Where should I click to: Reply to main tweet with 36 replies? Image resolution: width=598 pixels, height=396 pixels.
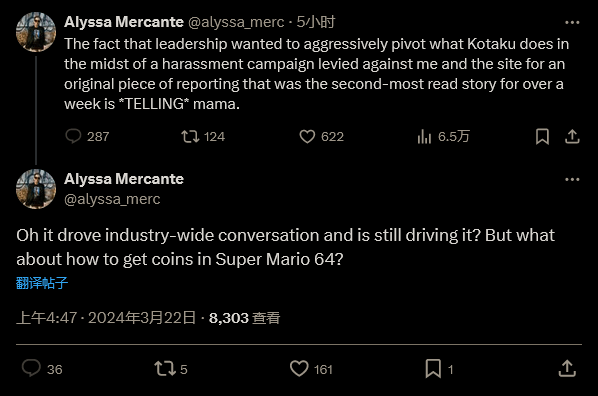coord(31,369)
